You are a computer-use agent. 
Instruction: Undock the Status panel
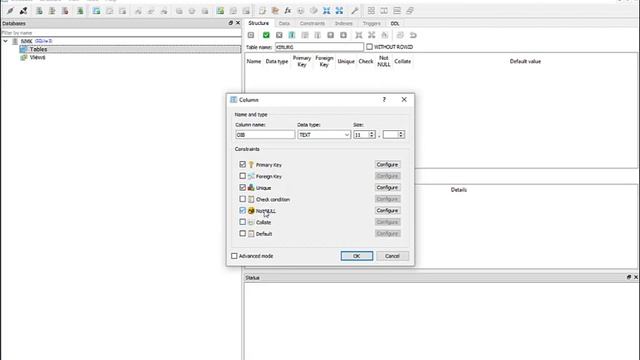click(x=629, y=277)
